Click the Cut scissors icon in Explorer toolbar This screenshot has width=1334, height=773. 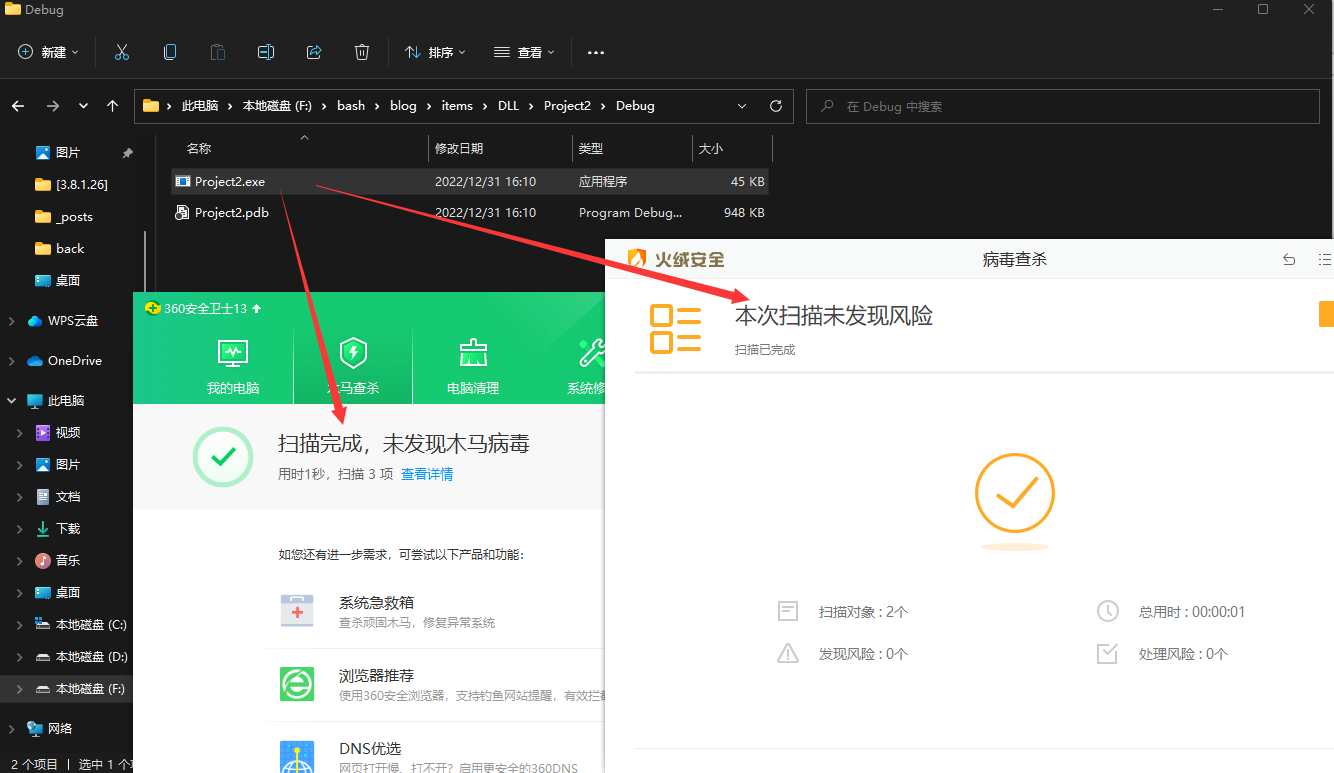(122, 52)
